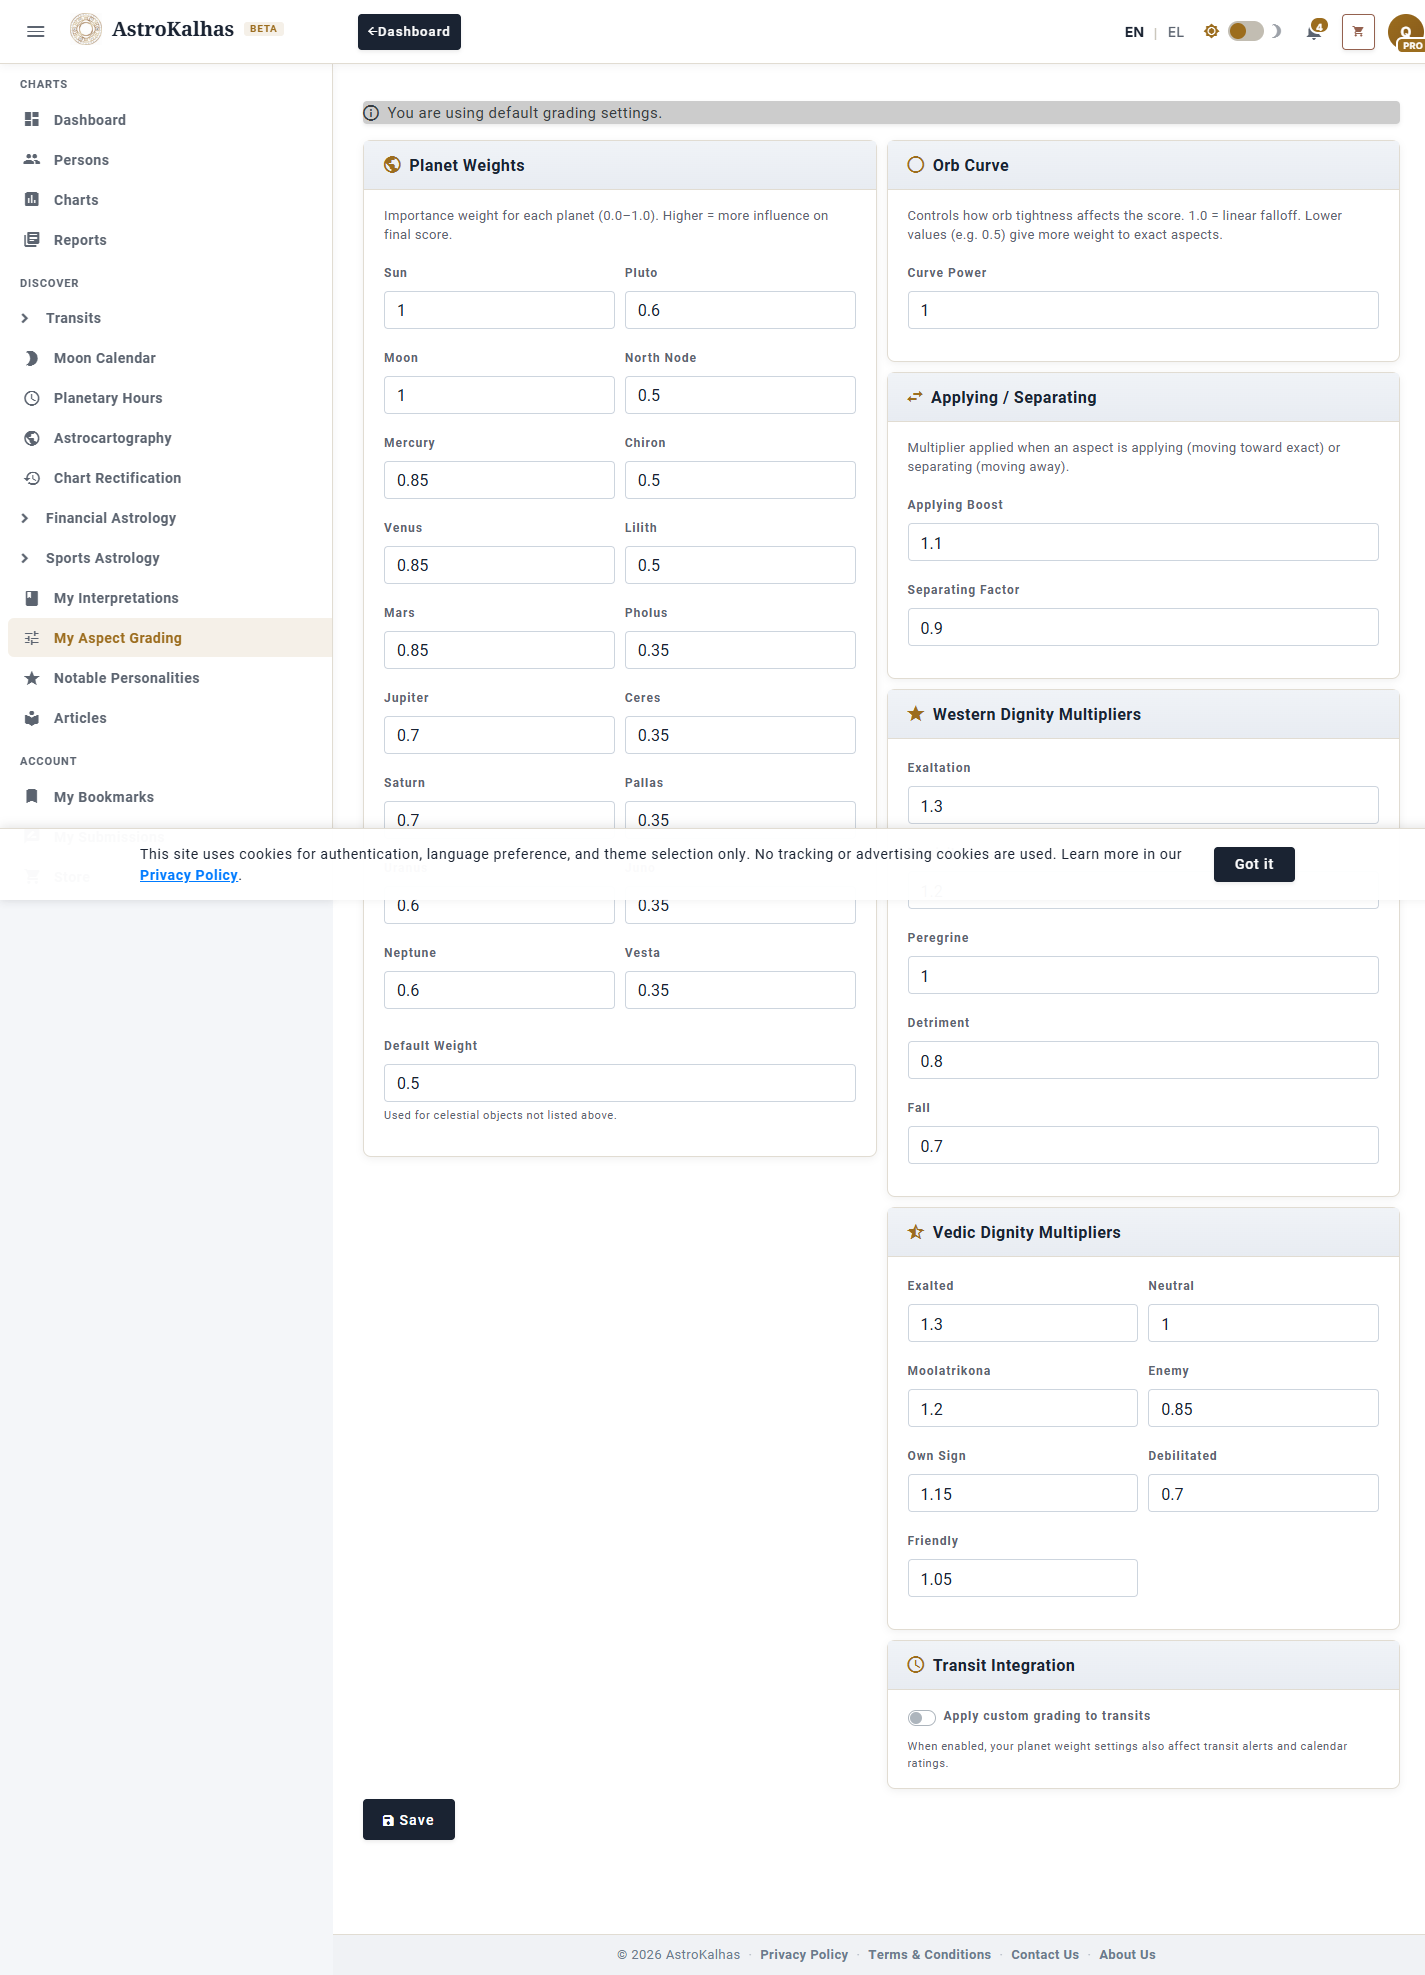Dismiss cookie notice with Got it

pyautogui.click(x=1253, y=864)
